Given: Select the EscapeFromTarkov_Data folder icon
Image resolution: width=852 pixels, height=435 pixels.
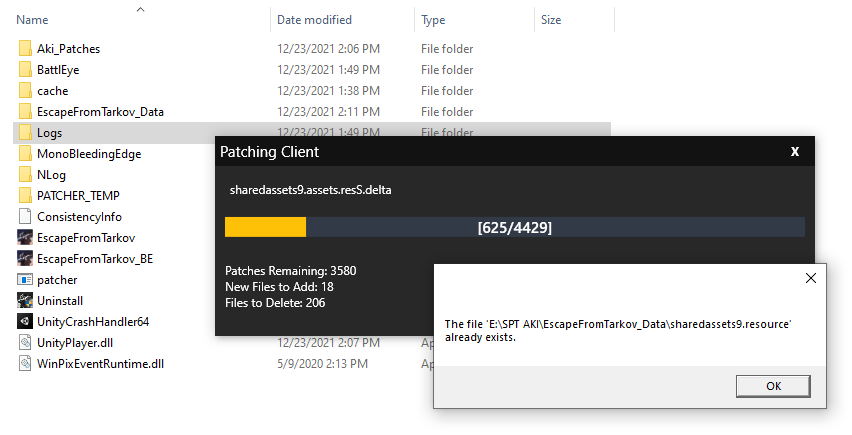Looking at the screenshot, I should (25, 112).
